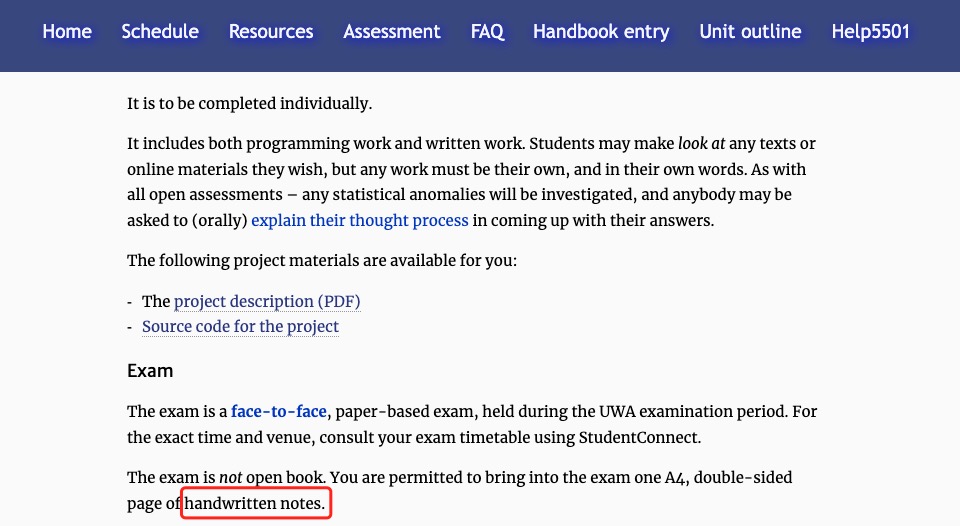Go to the Schedule page
Viewport: 960px width, 526px height.
tap(160, 32)
